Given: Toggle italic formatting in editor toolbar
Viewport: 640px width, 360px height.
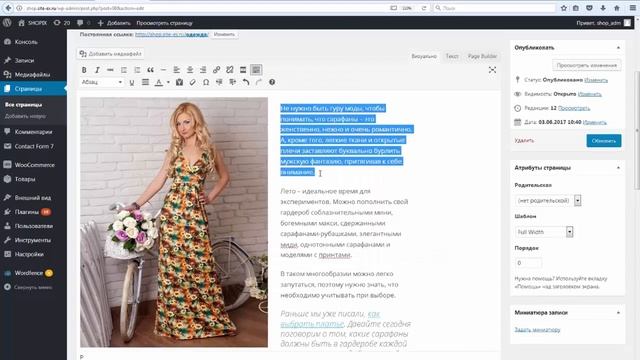Looking at the screenshot, I should [97, 70].
